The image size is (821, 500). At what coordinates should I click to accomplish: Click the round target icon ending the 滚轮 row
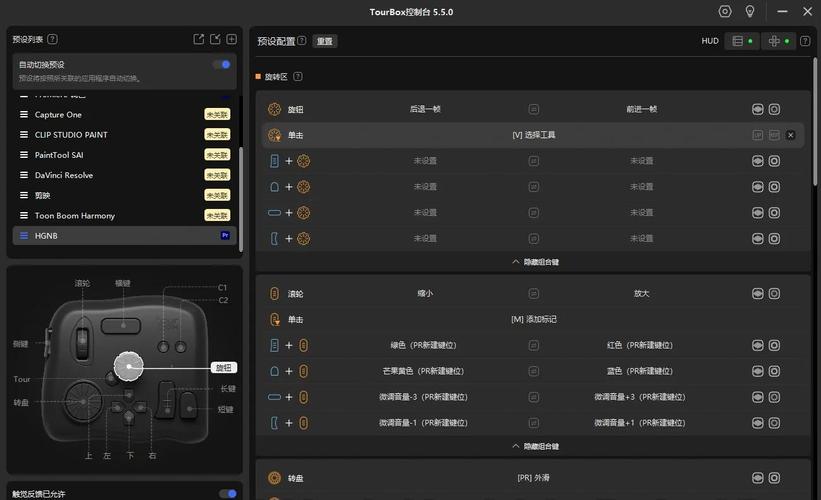click(774, 294)
